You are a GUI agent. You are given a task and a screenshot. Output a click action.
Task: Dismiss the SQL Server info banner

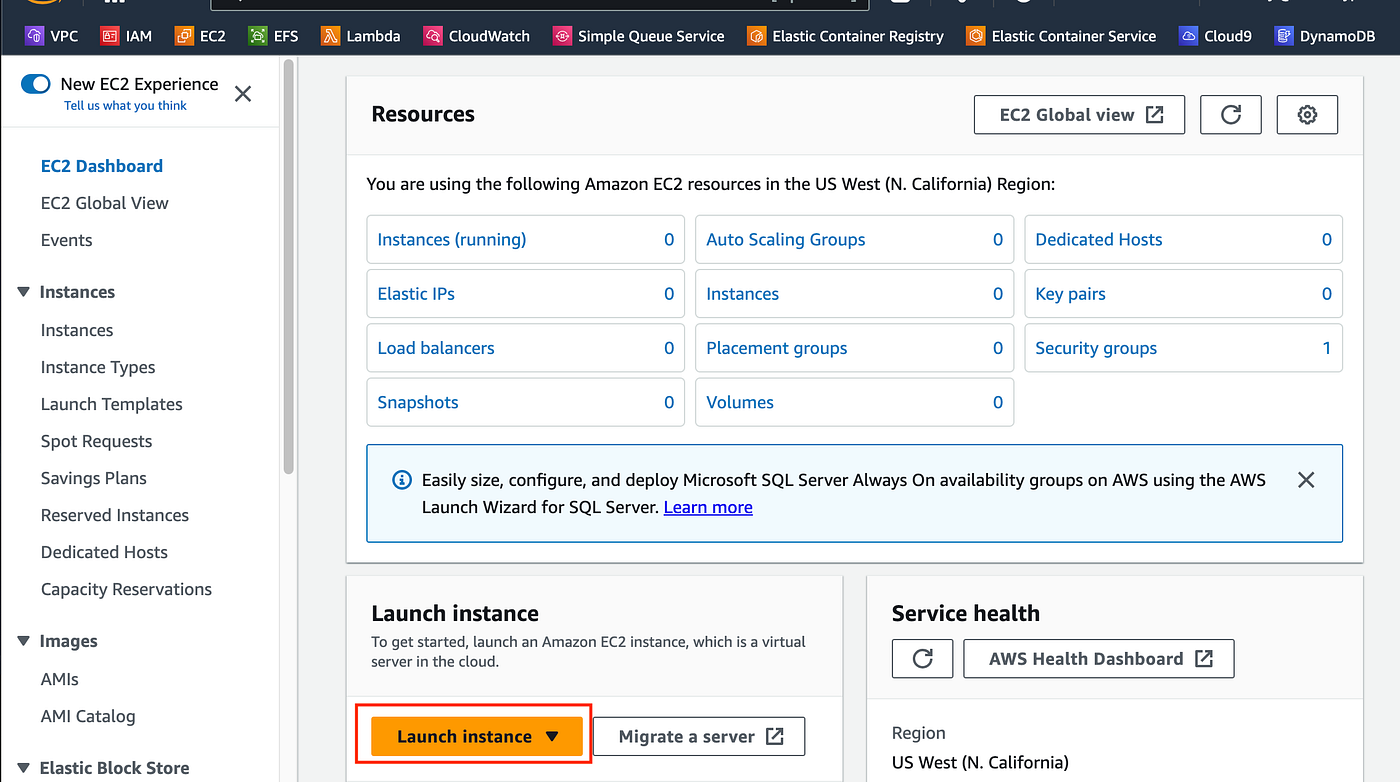(1306, 480)
